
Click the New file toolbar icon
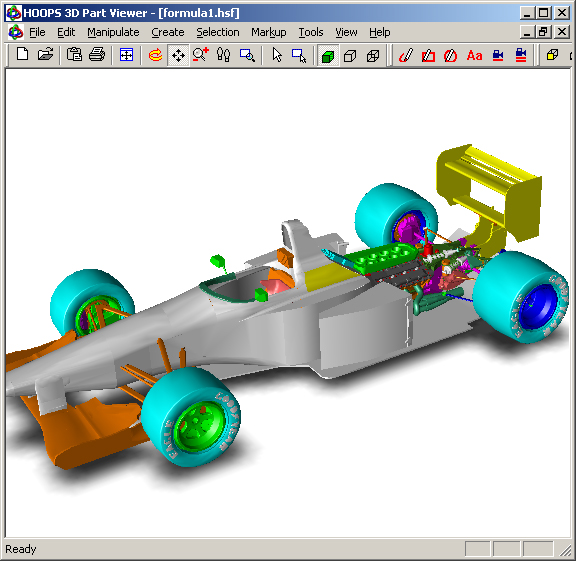(x=22, y=55)
